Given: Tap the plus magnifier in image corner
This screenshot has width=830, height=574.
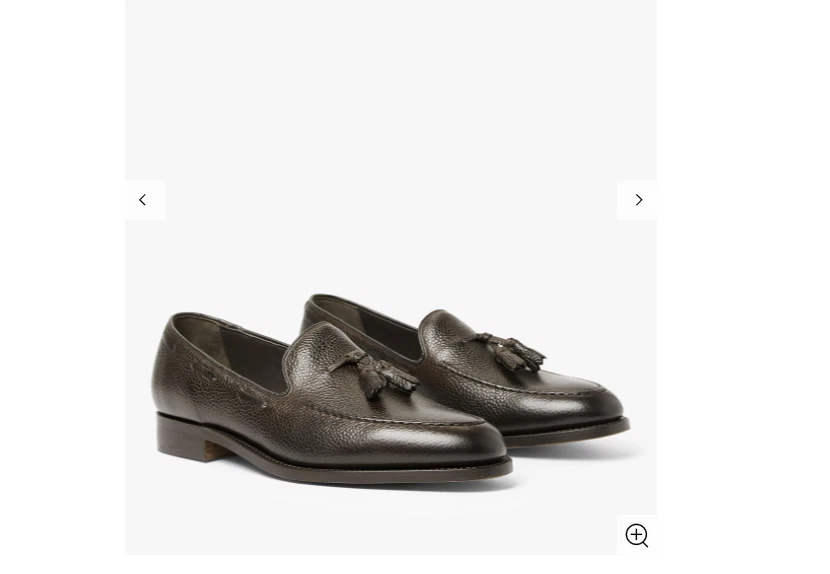Looking at the screenshot, I should pos(637,535).
